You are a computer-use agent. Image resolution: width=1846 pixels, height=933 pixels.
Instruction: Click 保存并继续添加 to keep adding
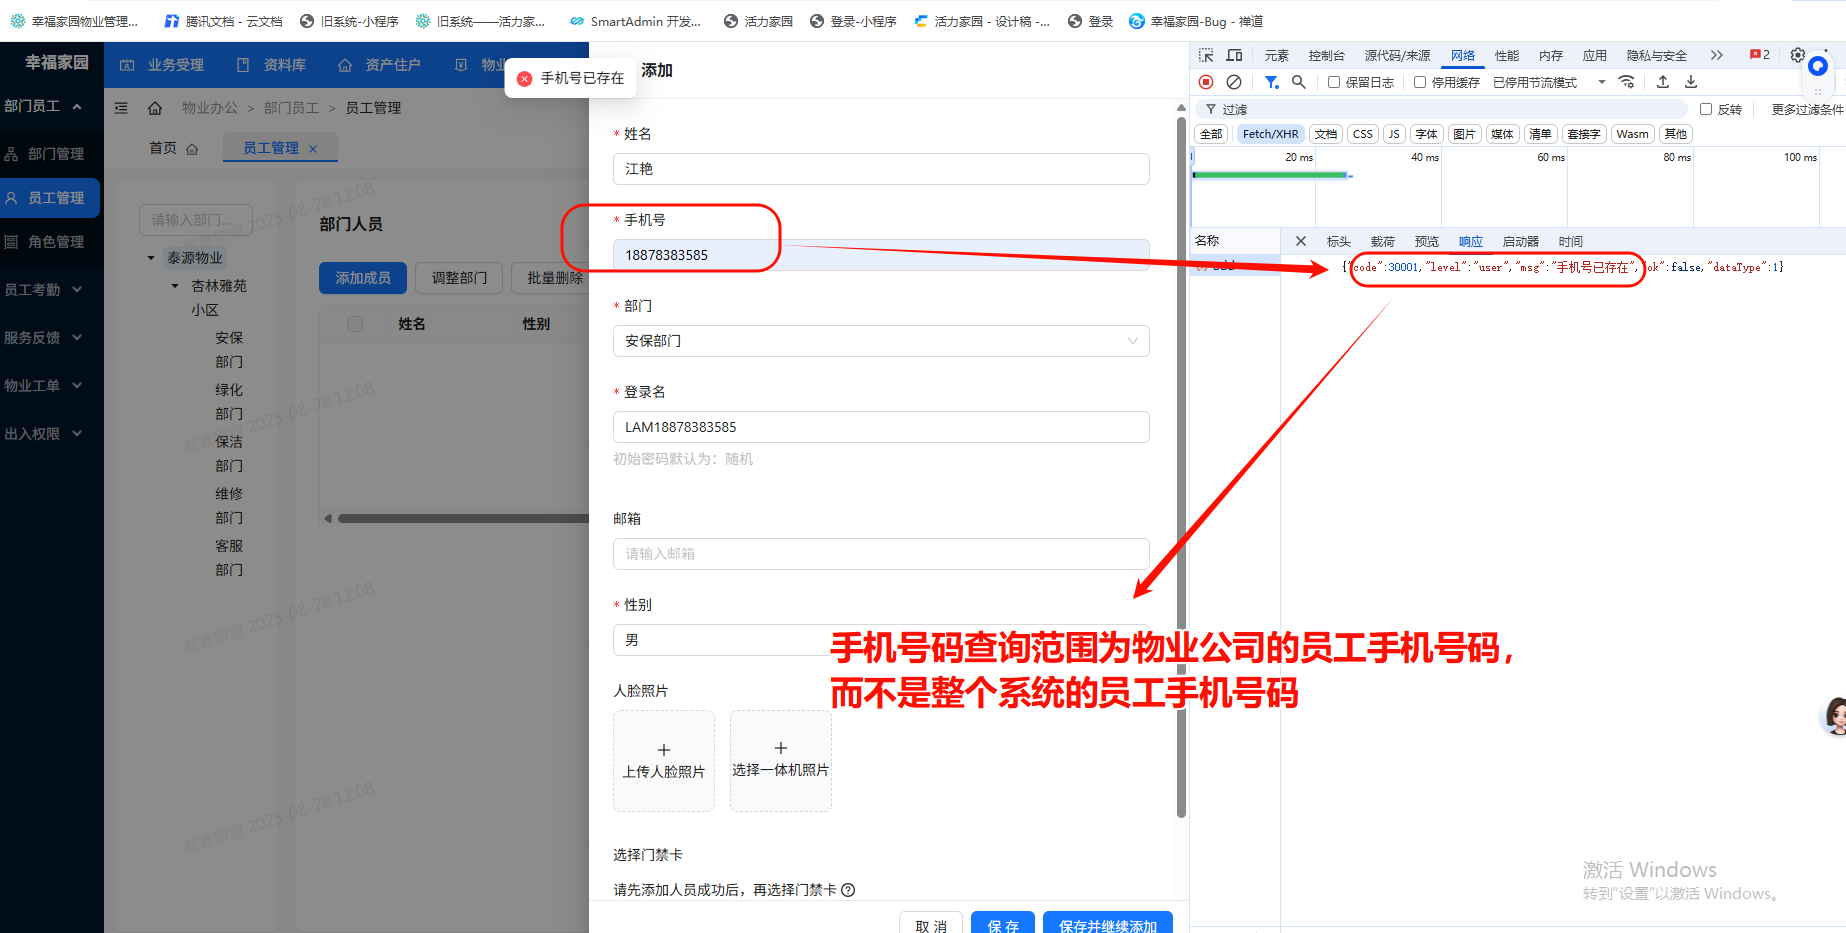click(1108, 925)
